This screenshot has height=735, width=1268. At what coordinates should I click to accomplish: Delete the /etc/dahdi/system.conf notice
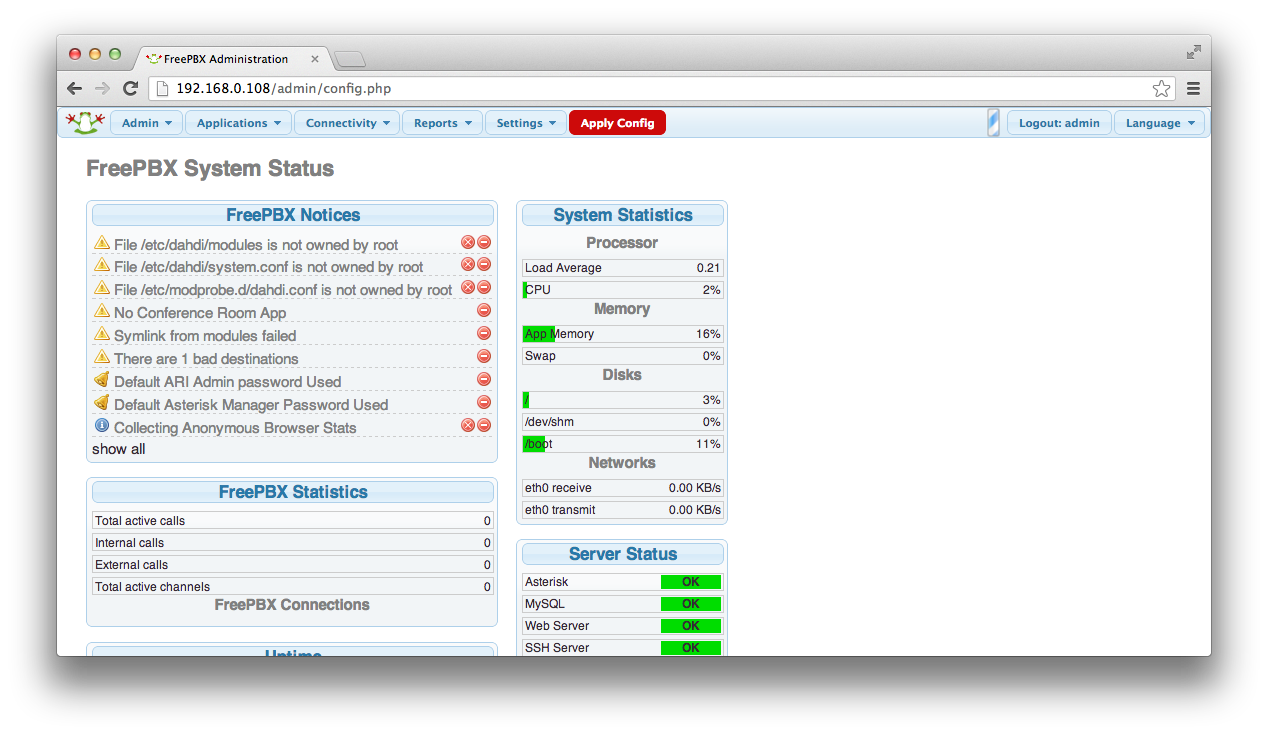467,265
